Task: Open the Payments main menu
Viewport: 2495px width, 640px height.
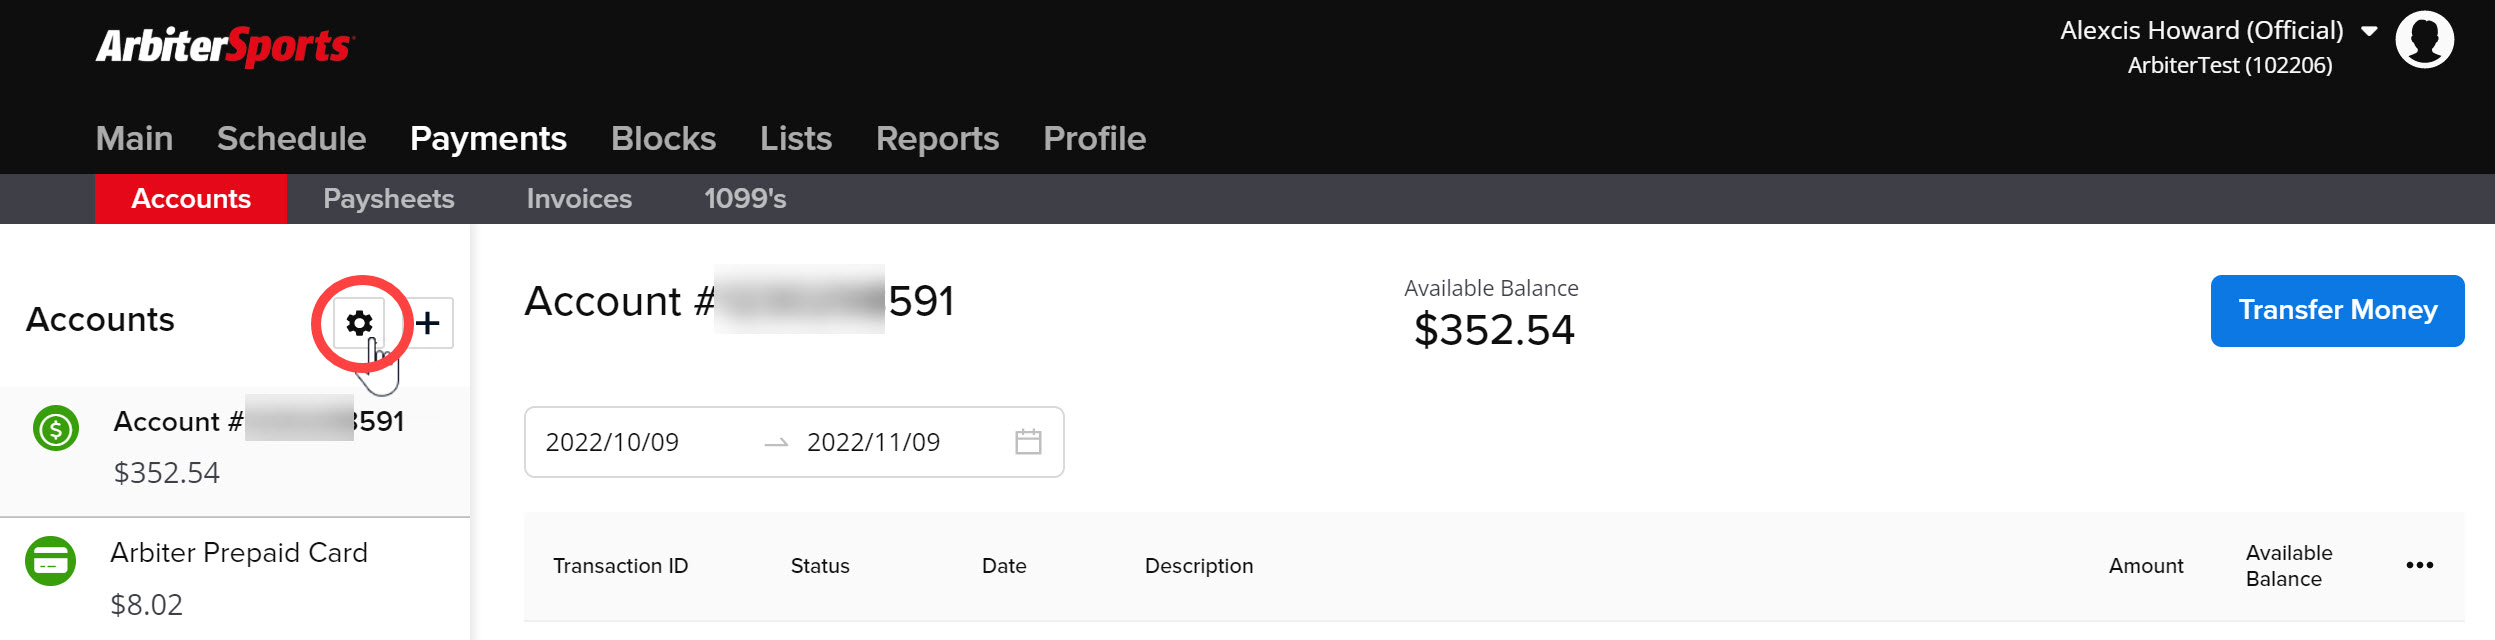Action: [x=488, y=138]
